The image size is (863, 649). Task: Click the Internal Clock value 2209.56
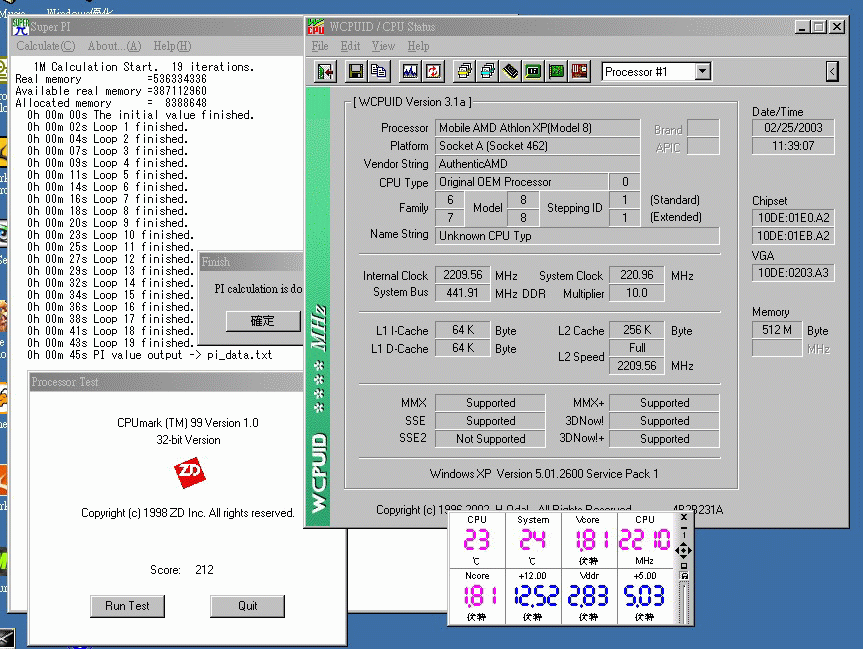point(462,275)
